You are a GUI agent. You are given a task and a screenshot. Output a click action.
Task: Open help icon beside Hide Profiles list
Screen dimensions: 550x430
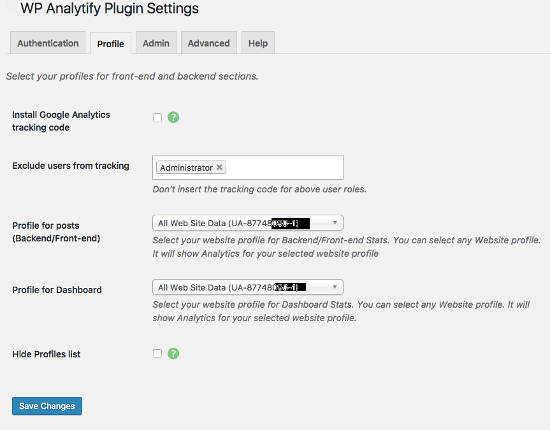pyautogui.click(x=173, y=354)
